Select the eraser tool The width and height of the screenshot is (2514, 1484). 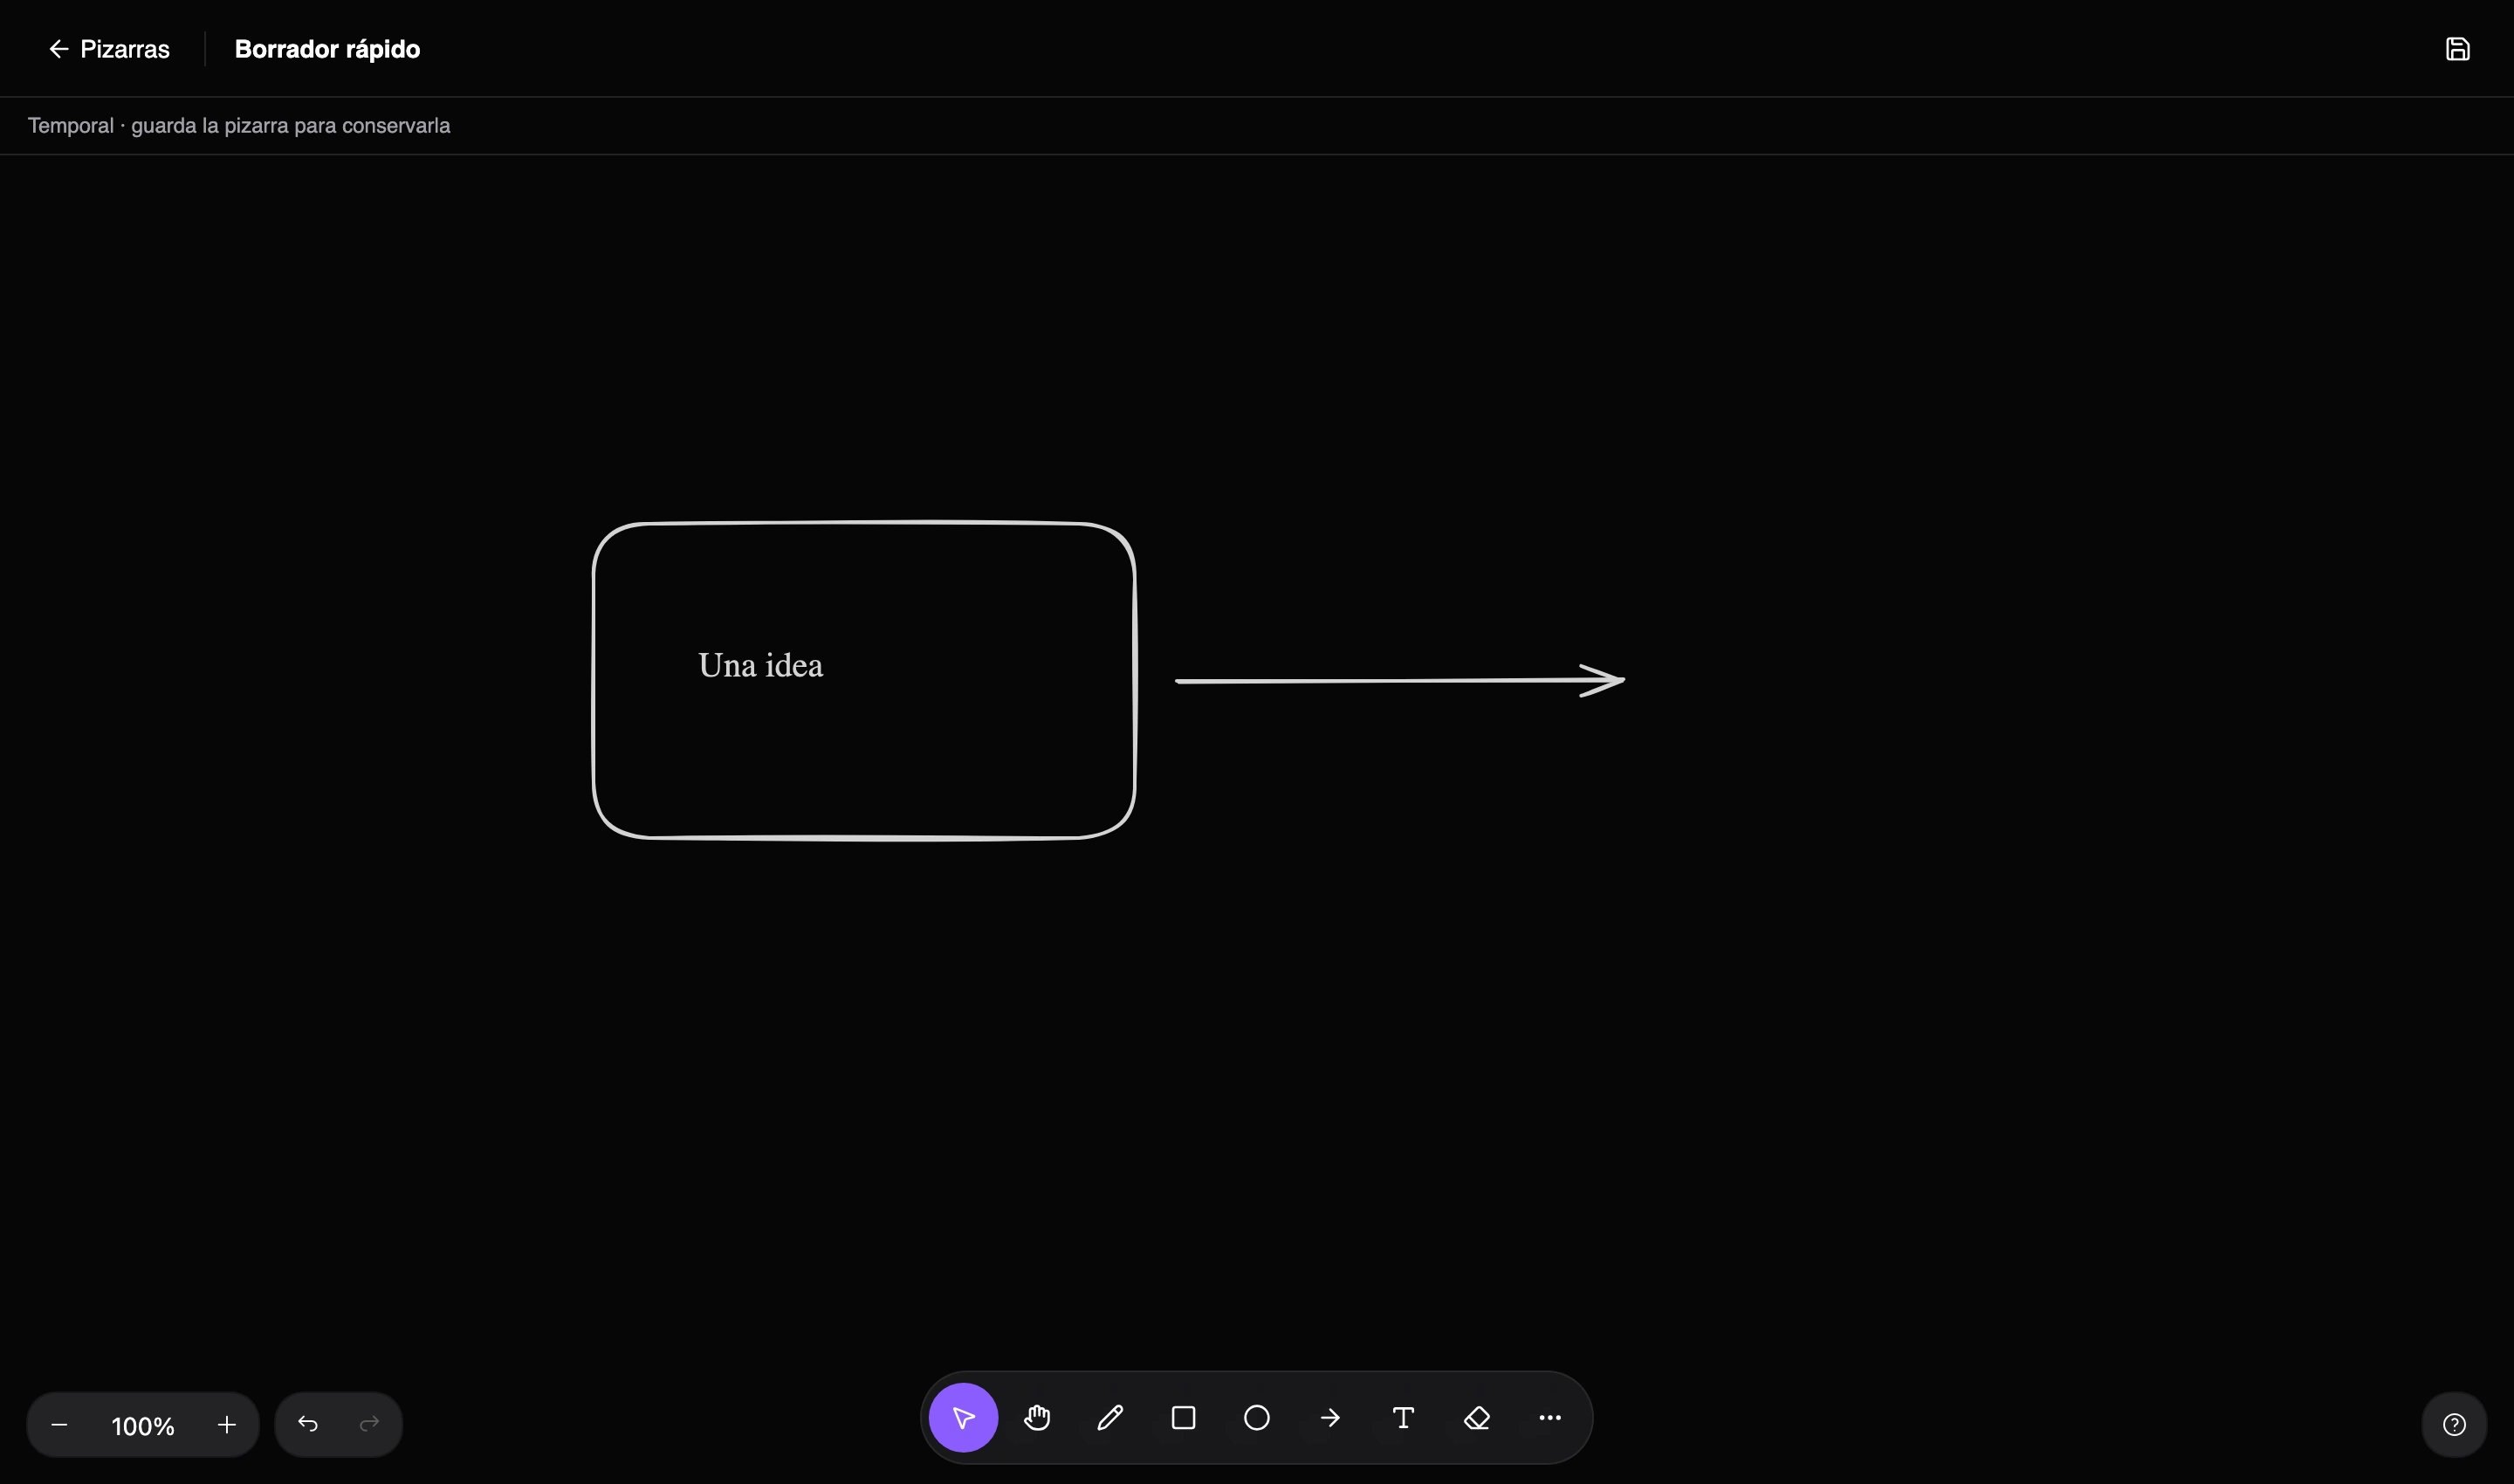pos(1477,1417)
